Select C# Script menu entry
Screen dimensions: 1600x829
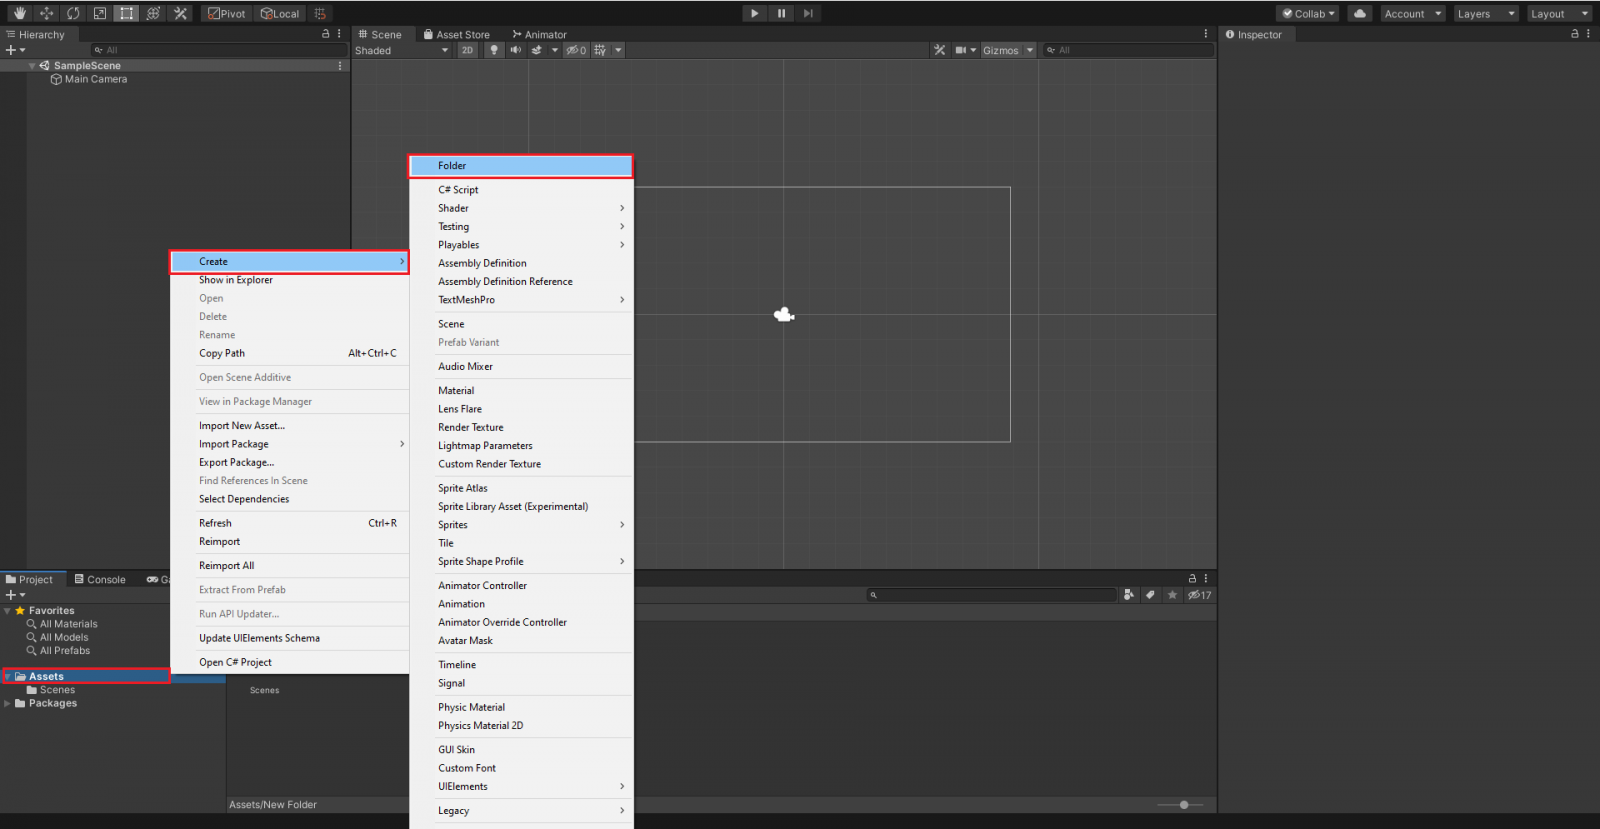pyautogui.click(x=458, y=190)
